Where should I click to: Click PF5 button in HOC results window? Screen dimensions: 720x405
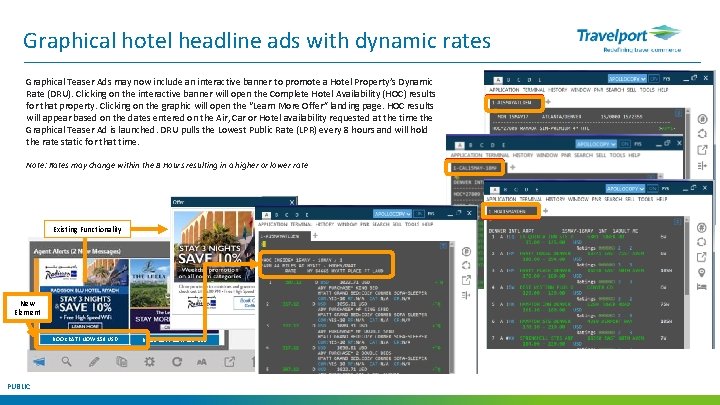[x=431, y=214]
